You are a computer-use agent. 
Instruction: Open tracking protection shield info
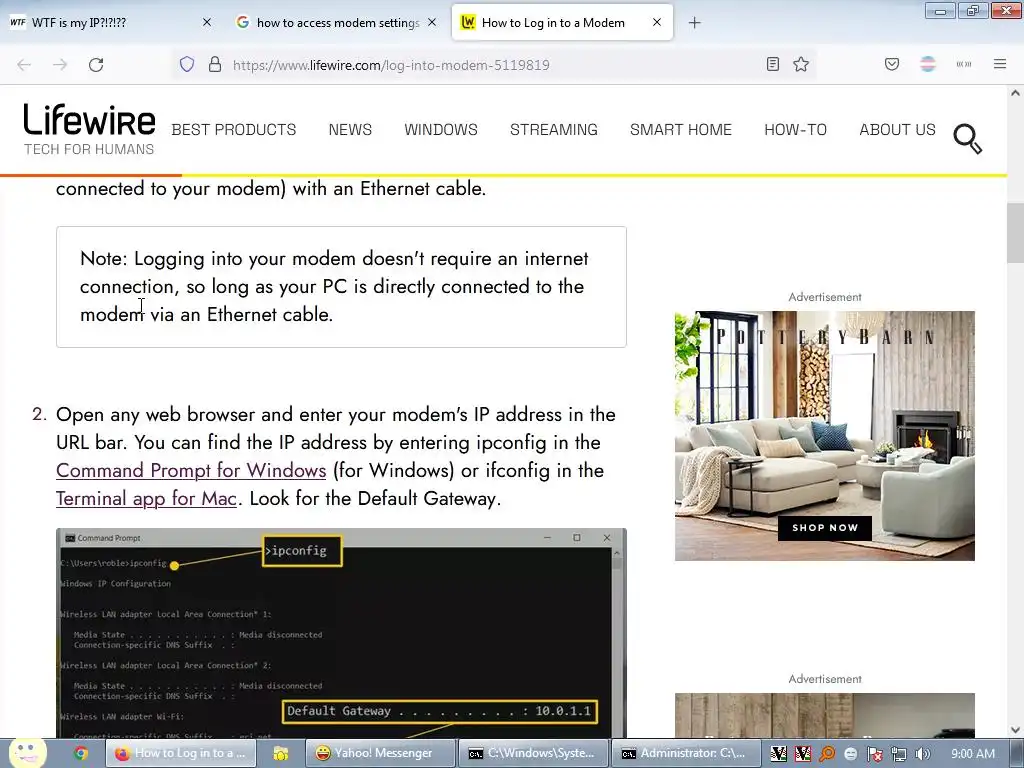[187, 64]
